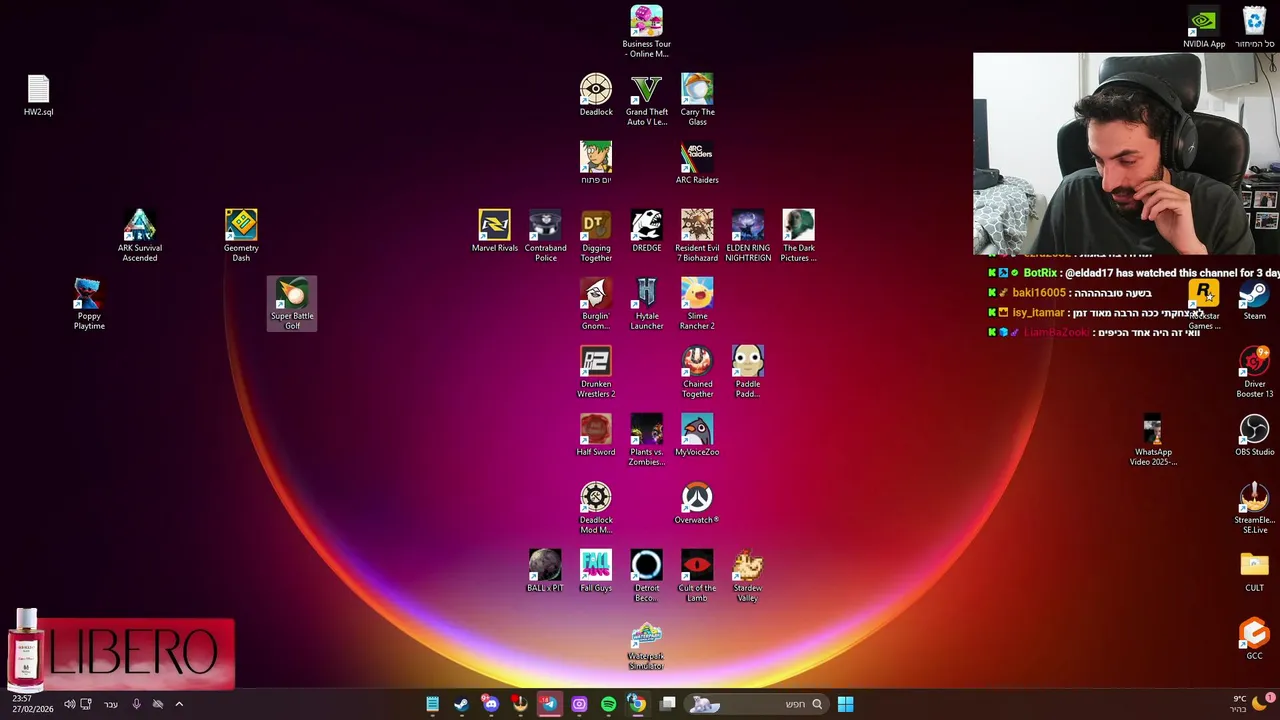Switch to Google Chrome in taskbar

tap(637, 704)
